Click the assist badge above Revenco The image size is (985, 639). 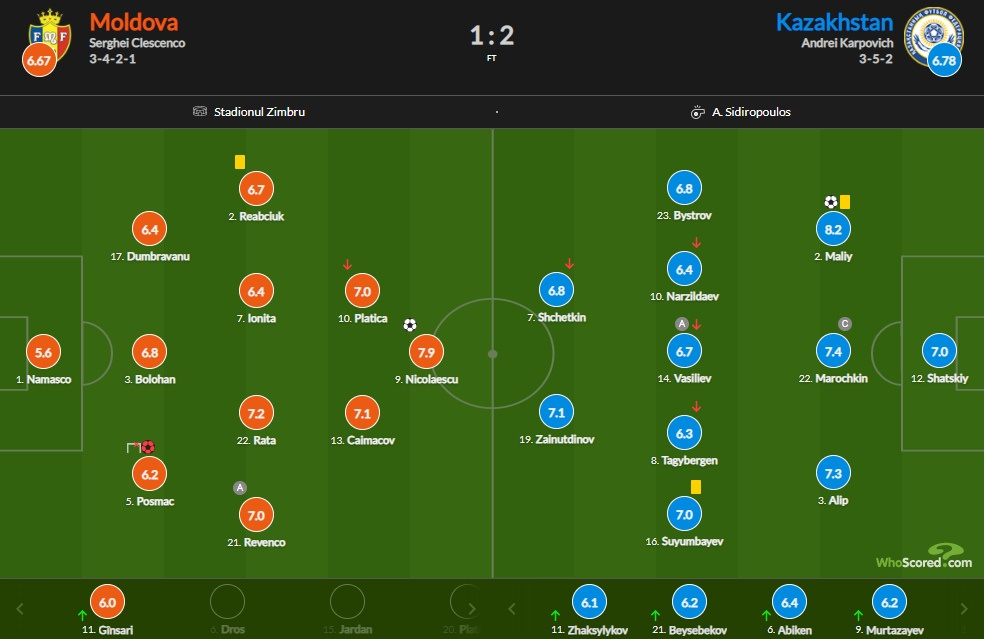pos(239,488)
